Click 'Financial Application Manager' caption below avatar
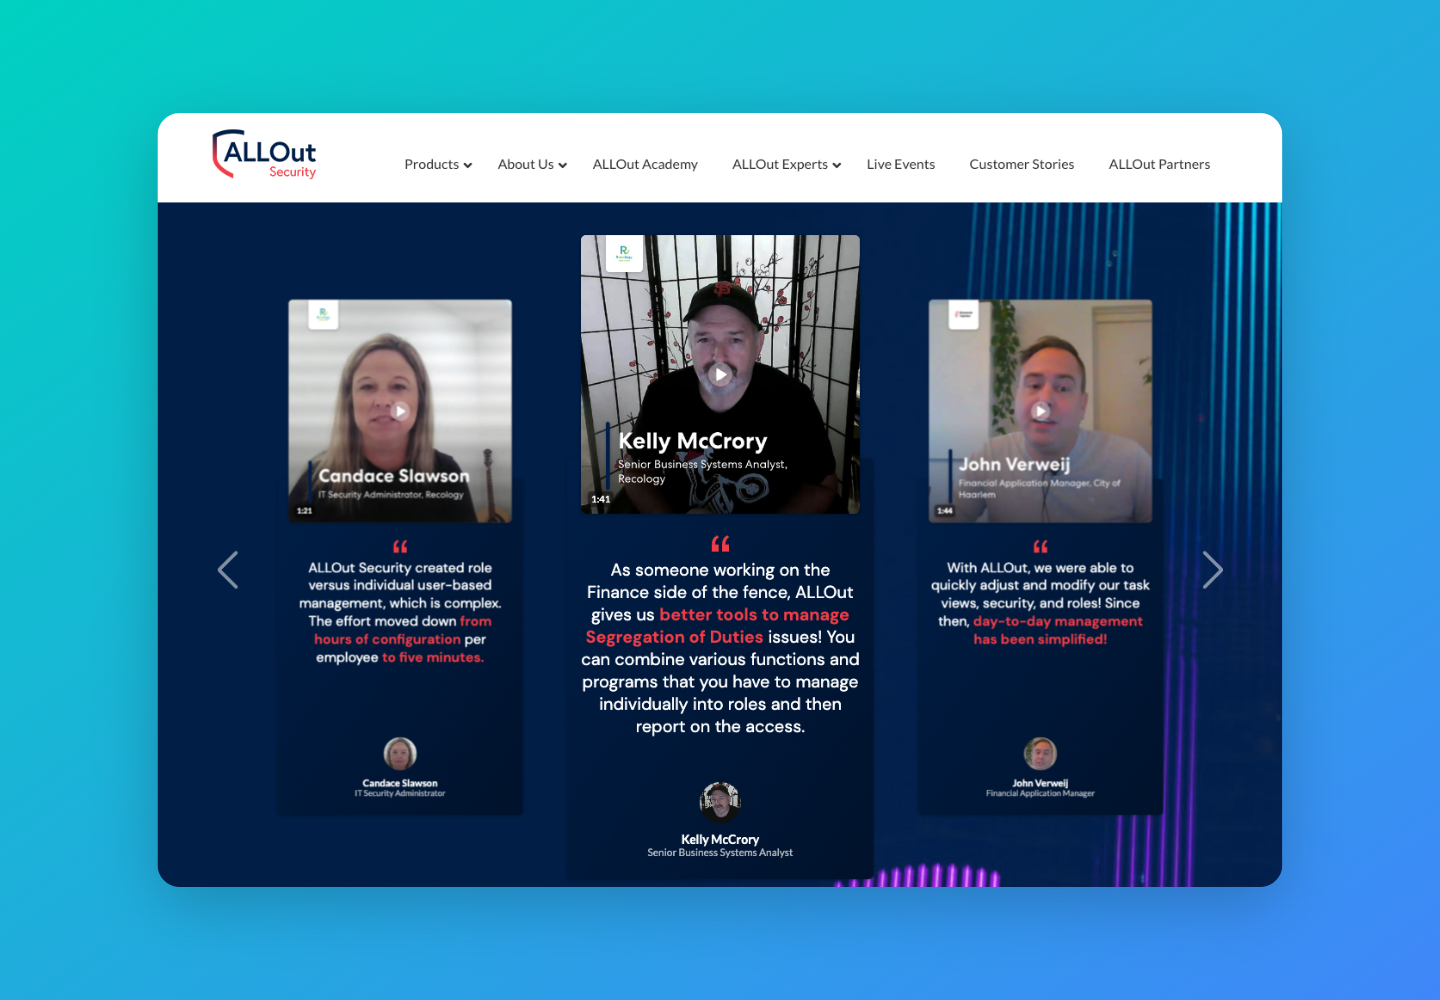Screen dimensions: 1440x1000 click(1040, 794)
